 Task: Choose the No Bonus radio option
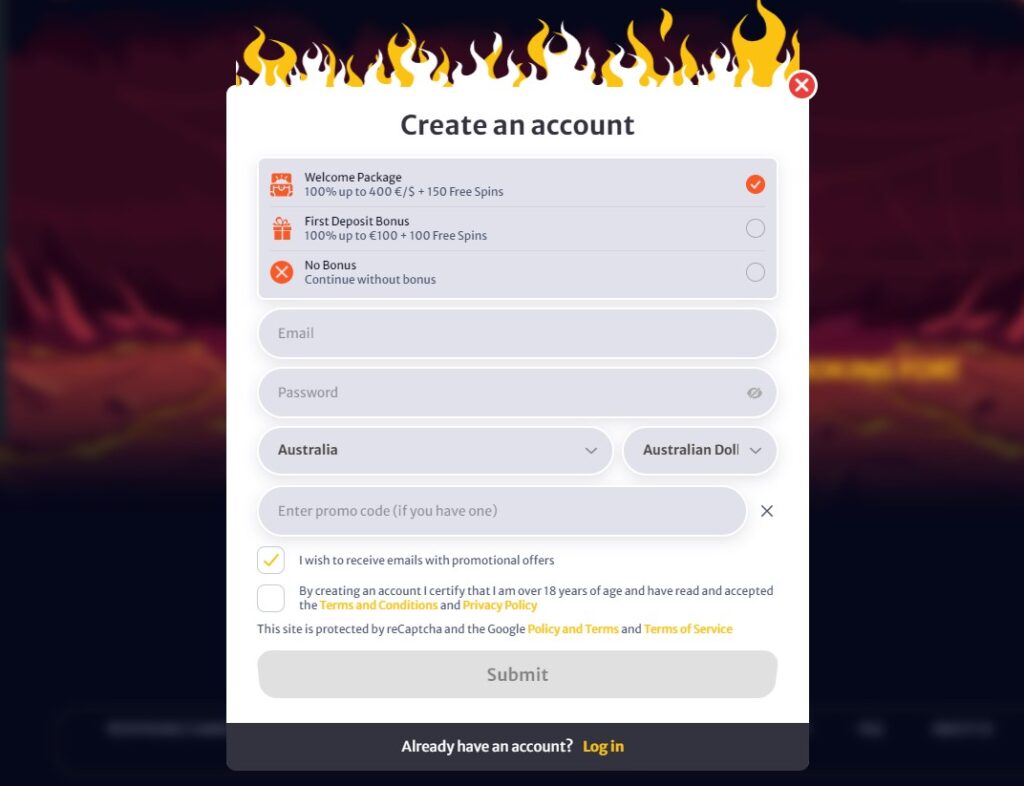click(756, 272)
